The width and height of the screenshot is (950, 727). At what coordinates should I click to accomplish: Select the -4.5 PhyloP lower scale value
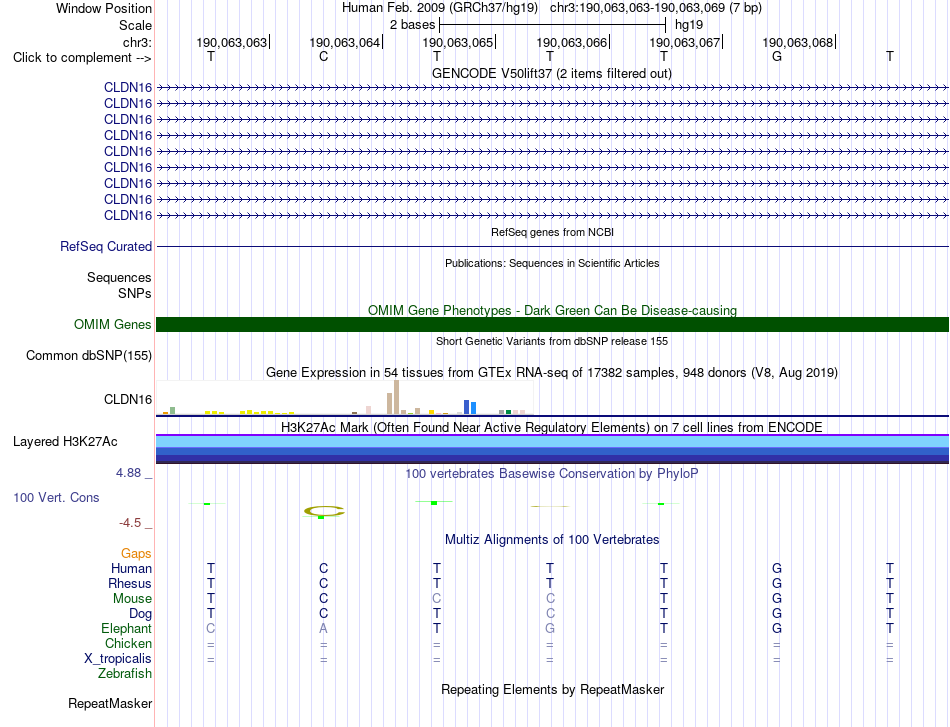[130, 522]
